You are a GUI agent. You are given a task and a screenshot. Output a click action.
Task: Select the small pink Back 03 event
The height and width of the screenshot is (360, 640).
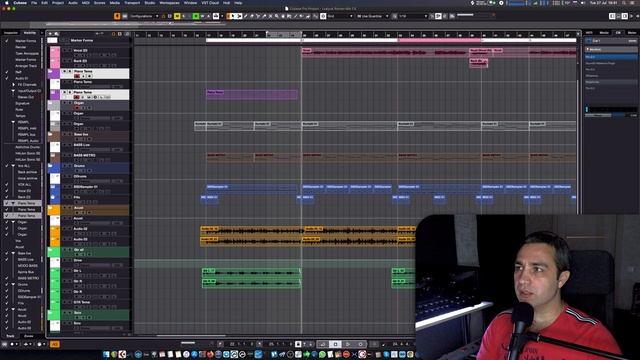[x=478, y=63]
